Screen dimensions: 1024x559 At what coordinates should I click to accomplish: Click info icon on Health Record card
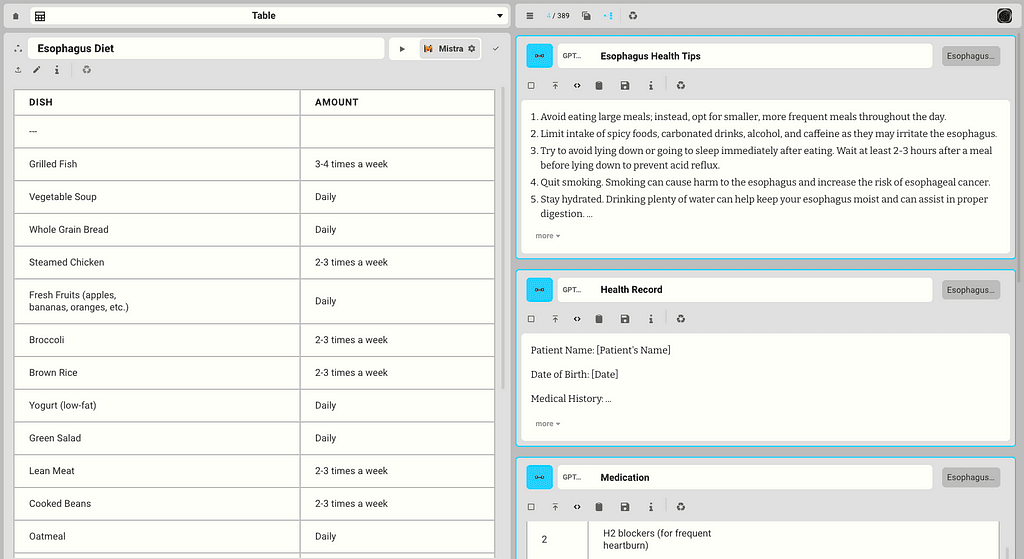tap(650, 319)
